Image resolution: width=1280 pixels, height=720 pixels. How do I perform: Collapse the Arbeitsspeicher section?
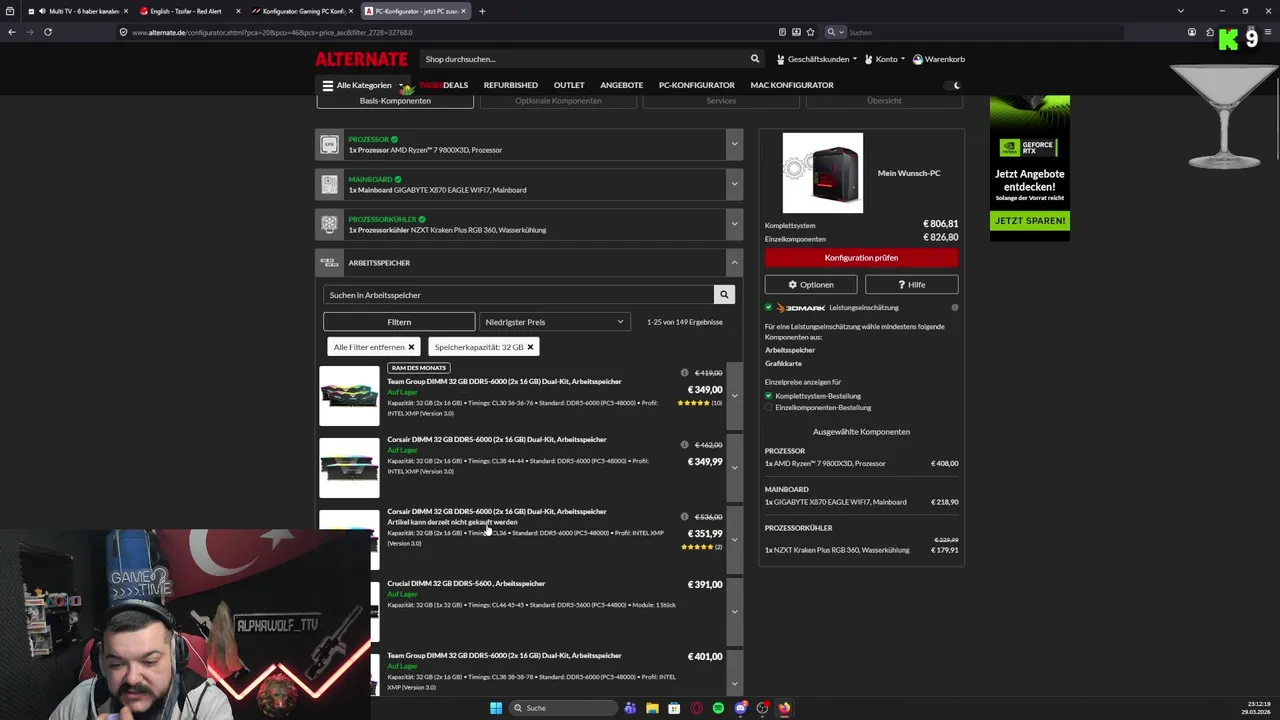coord(734,263)
